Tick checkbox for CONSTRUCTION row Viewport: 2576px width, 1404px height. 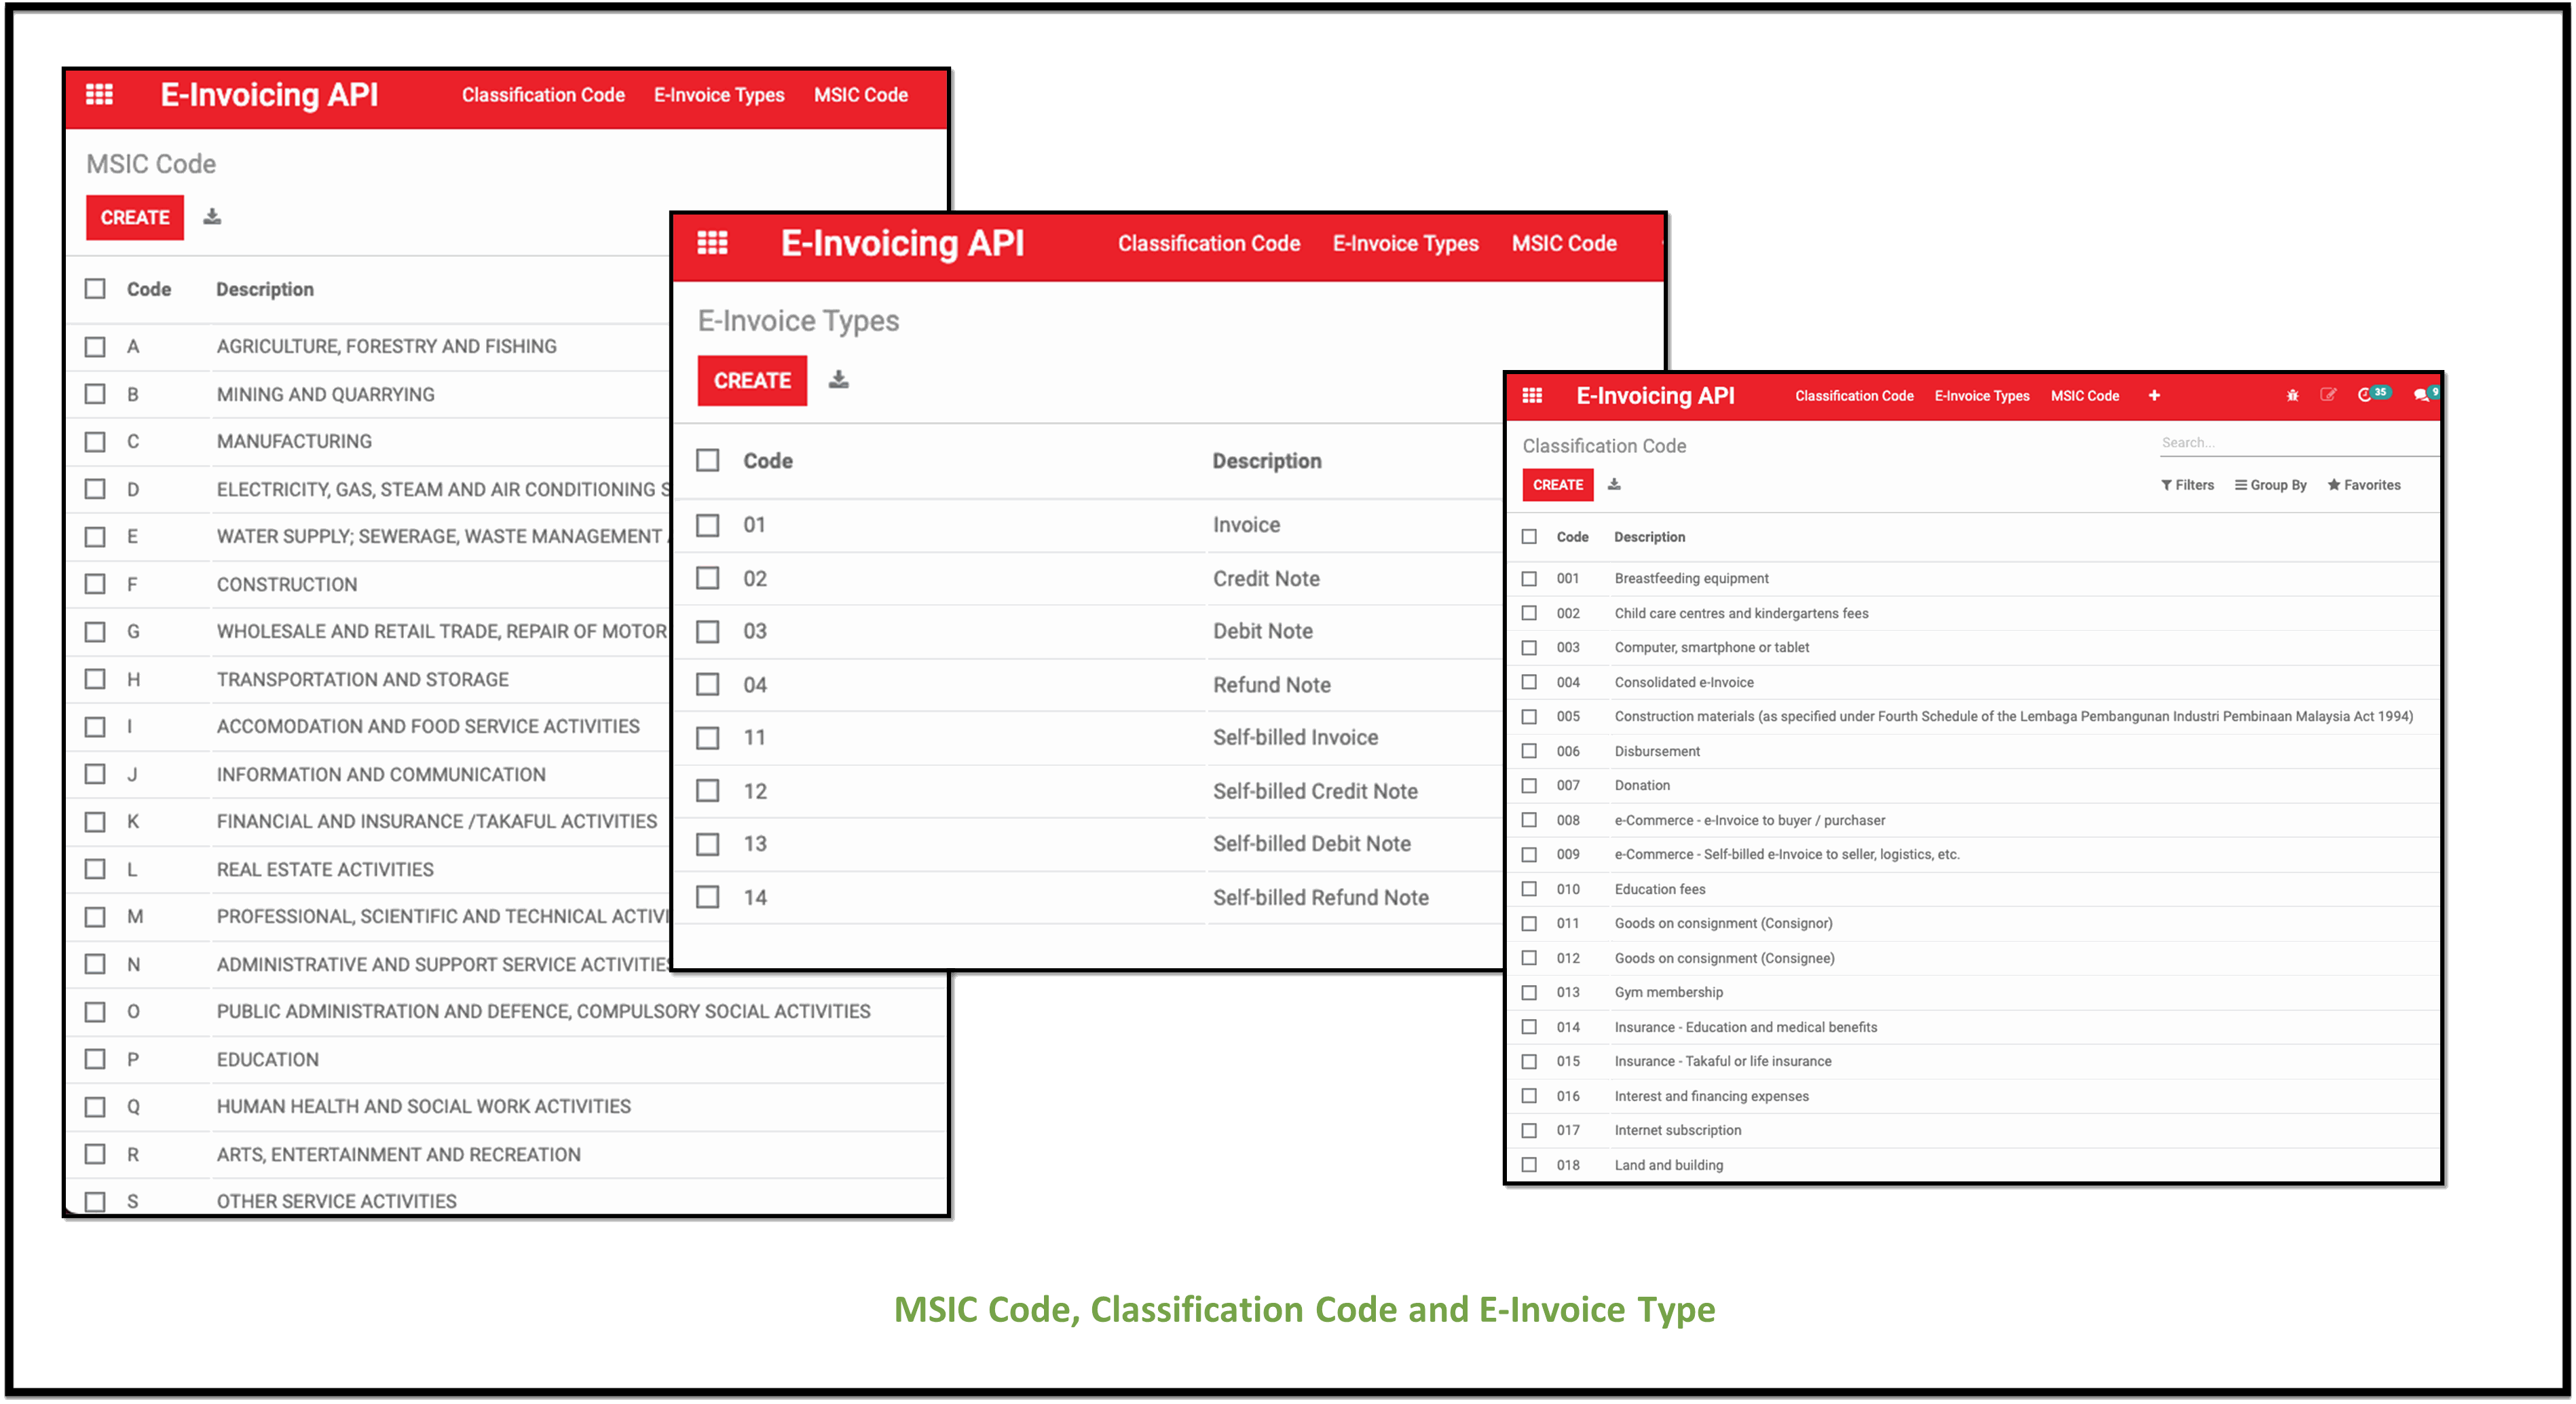[x=95, y=584]
